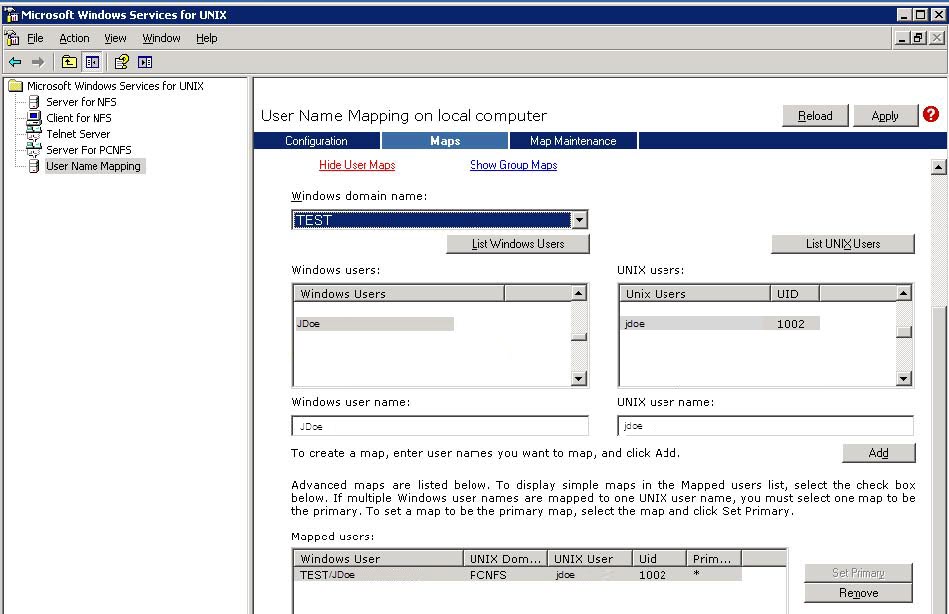Screen dimensions: 949x614
Task: Click the Hide User Maps link
Action: pos(357,165)
